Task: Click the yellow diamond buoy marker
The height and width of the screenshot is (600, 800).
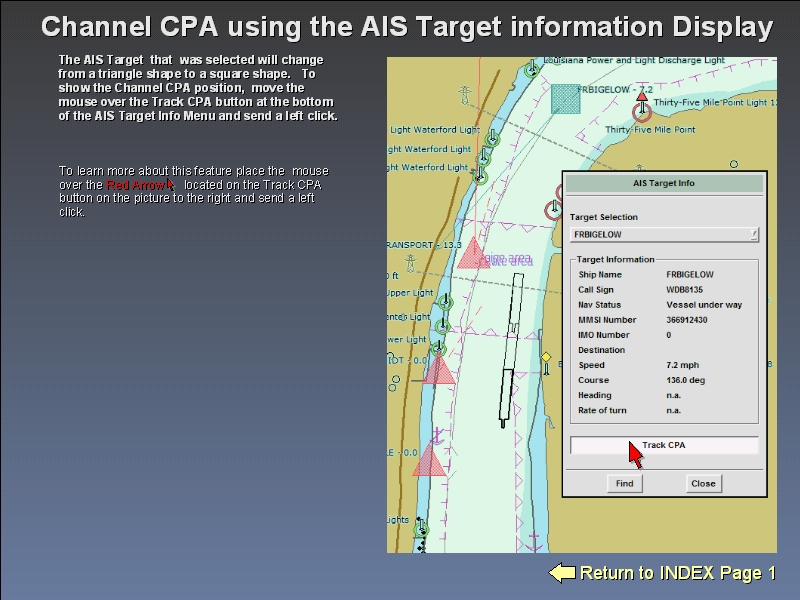Action: pos(546,357)
